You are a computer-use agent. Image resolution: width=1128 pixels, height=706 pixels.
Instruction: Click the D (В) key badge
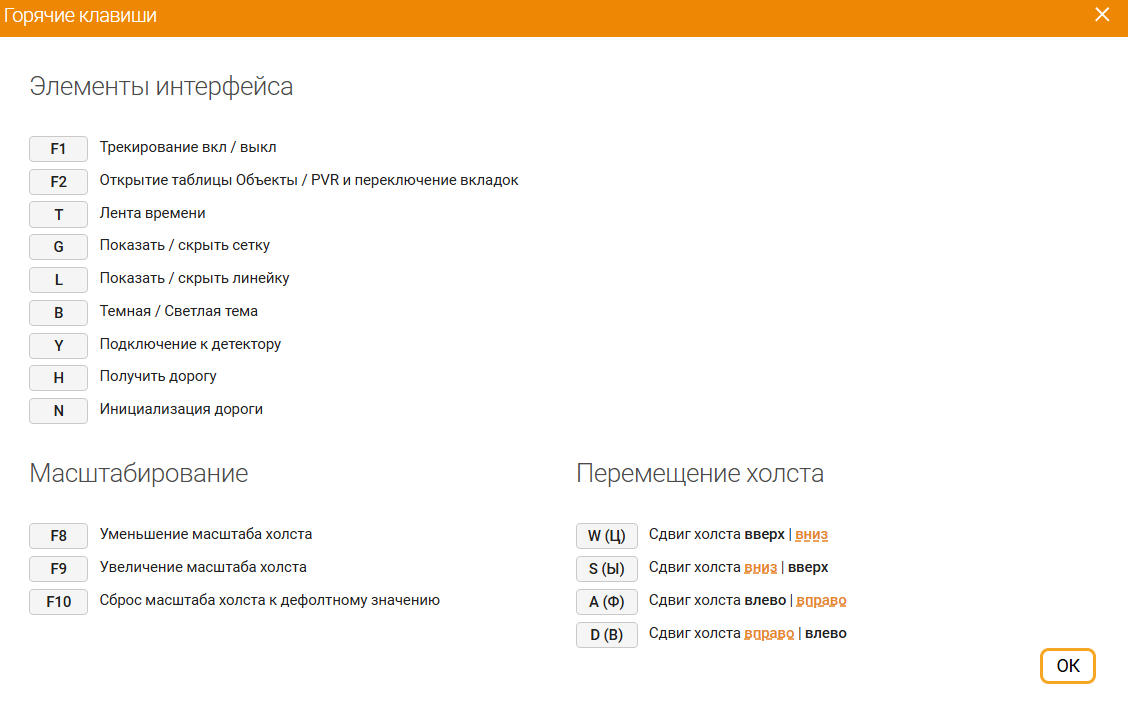pyautogui.click(x=606, y=634)
